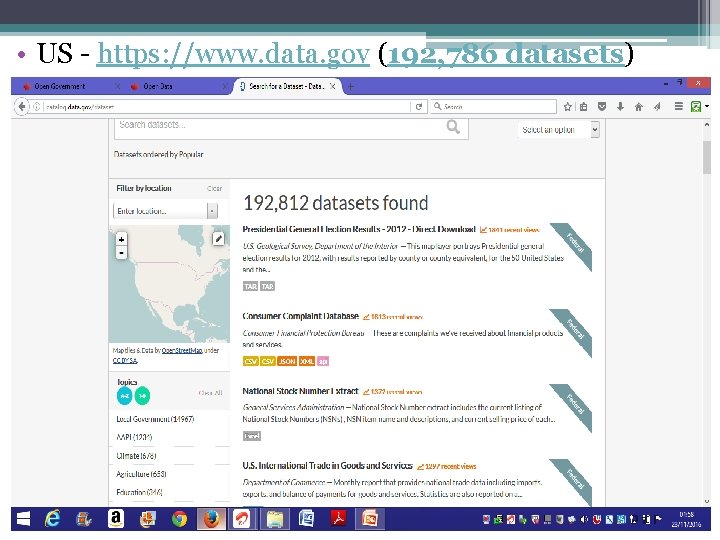Open File Explorer folder in taskbar
Screen dimensions: 720x540
pyautogui.click(x=275, y=519)
